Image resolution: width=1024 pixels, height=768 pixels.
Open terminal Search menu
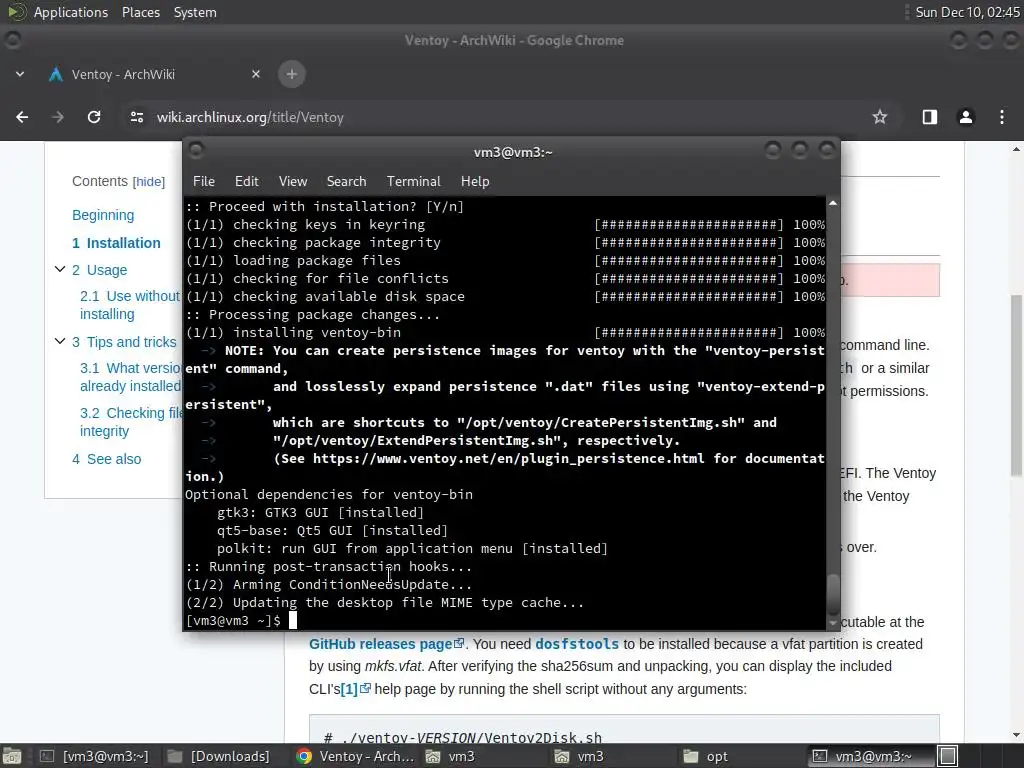pyautogui.click(x=346, y=182)
